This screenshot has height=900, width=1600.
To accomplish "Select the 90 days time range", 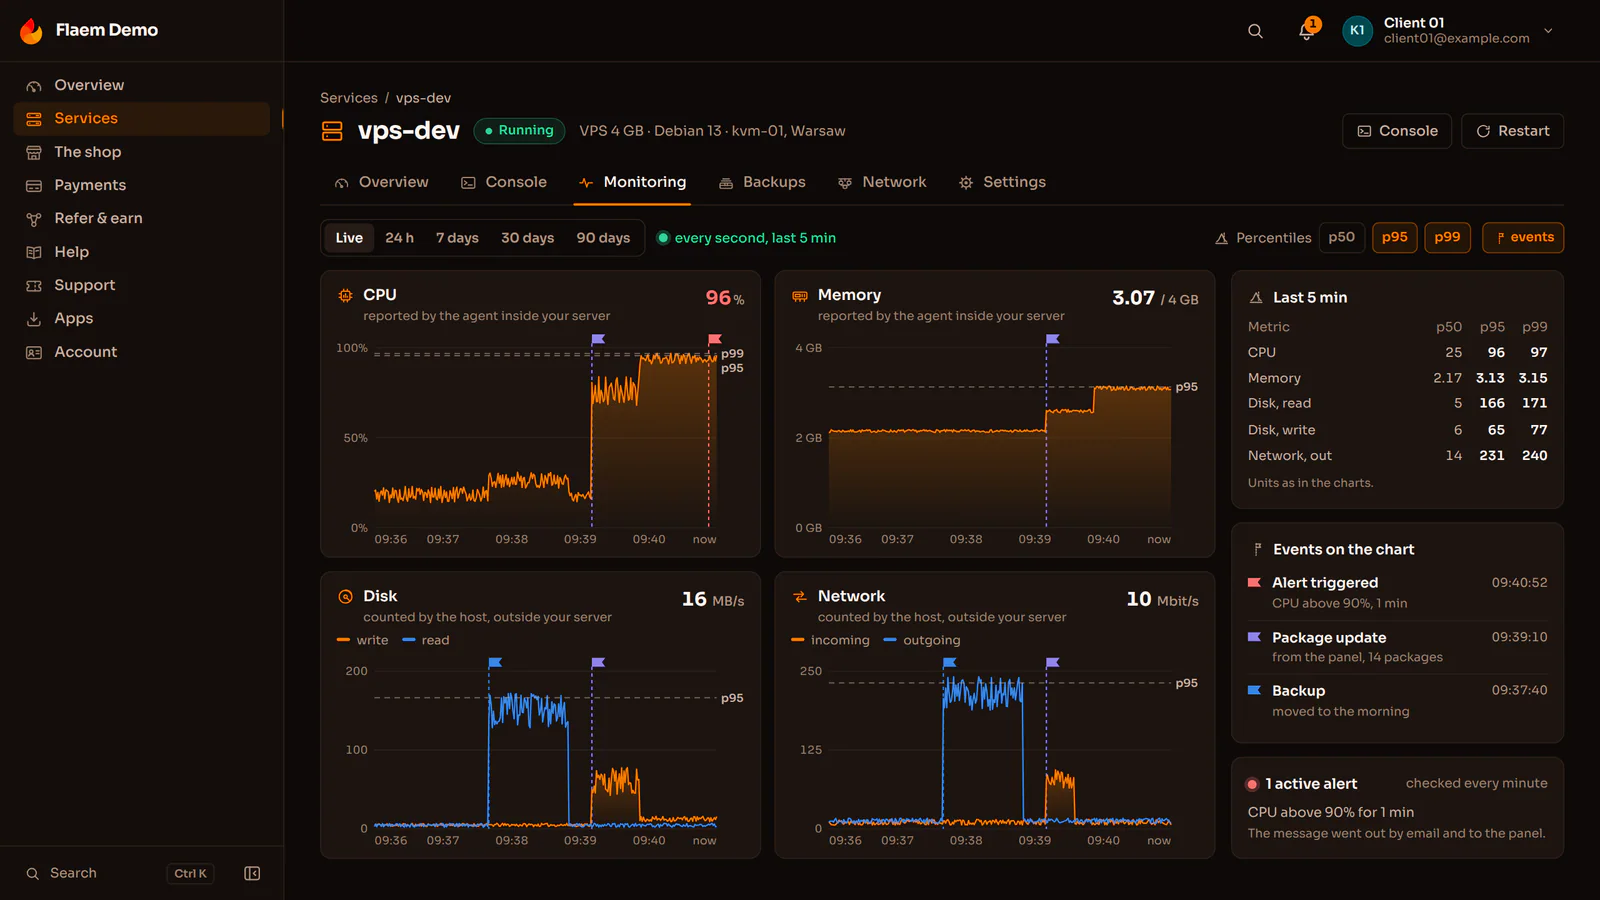I will pyautogui.click(x=603, y=238).
